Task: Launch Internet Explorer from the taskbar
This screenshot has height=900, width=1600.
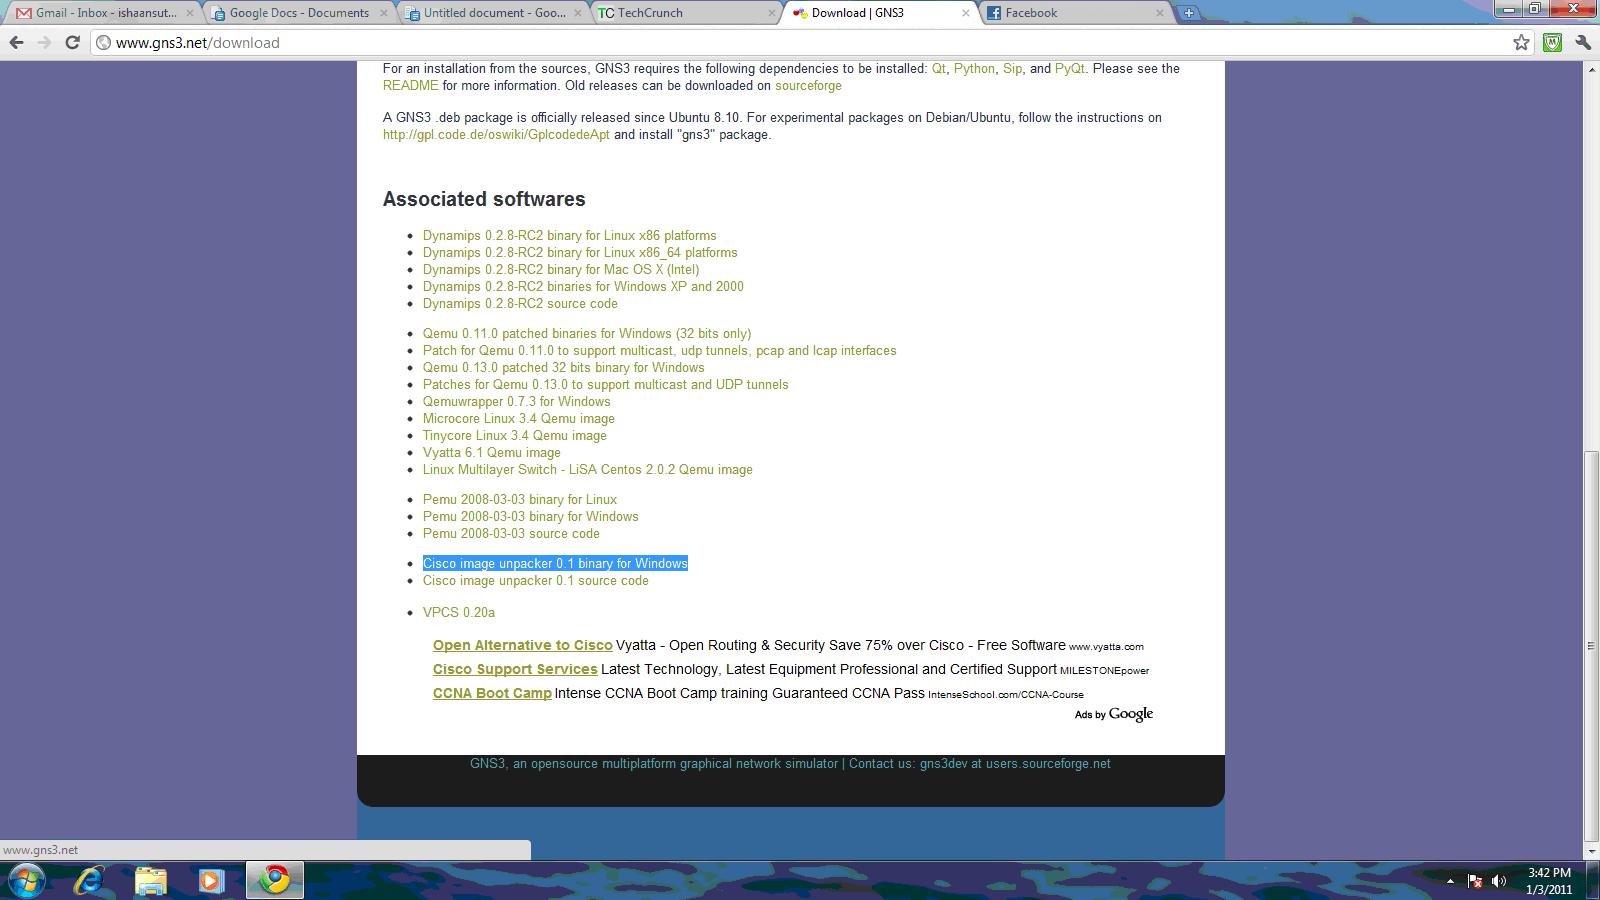Action: (90, 880)
